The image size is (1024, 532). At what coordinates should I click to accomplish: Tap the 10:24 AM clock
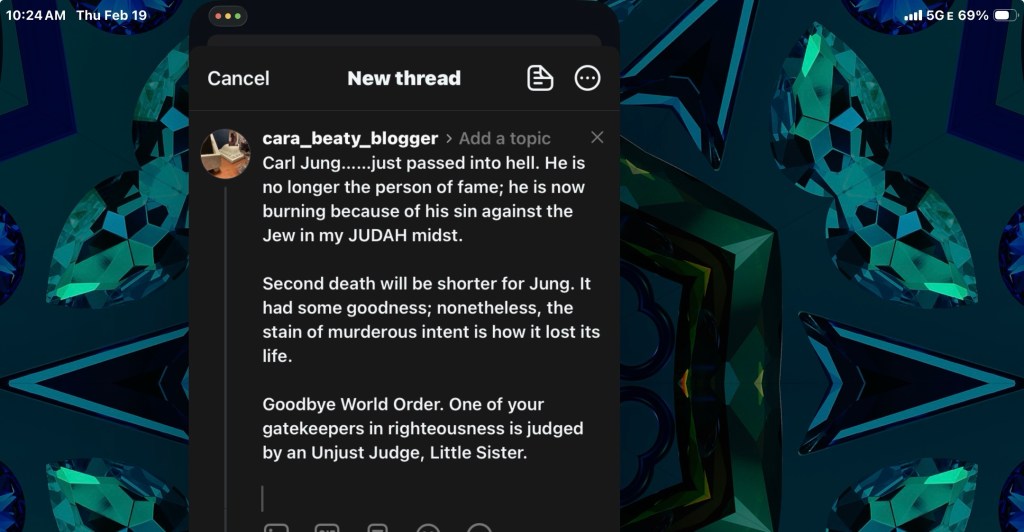point(35,15)
